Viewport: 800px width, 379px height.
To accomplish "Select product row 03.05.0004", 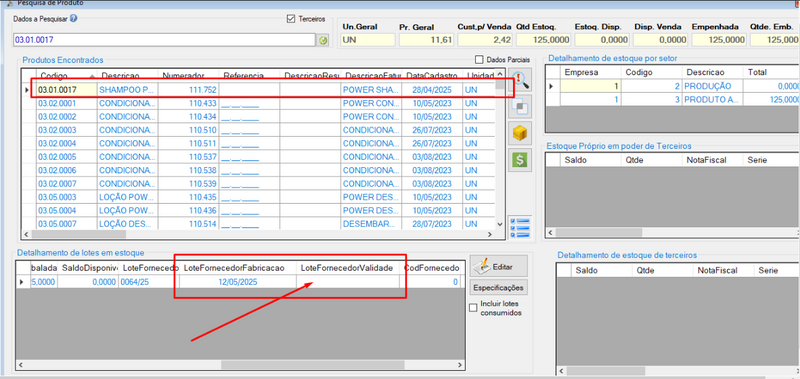I will [x=258, y=210].
